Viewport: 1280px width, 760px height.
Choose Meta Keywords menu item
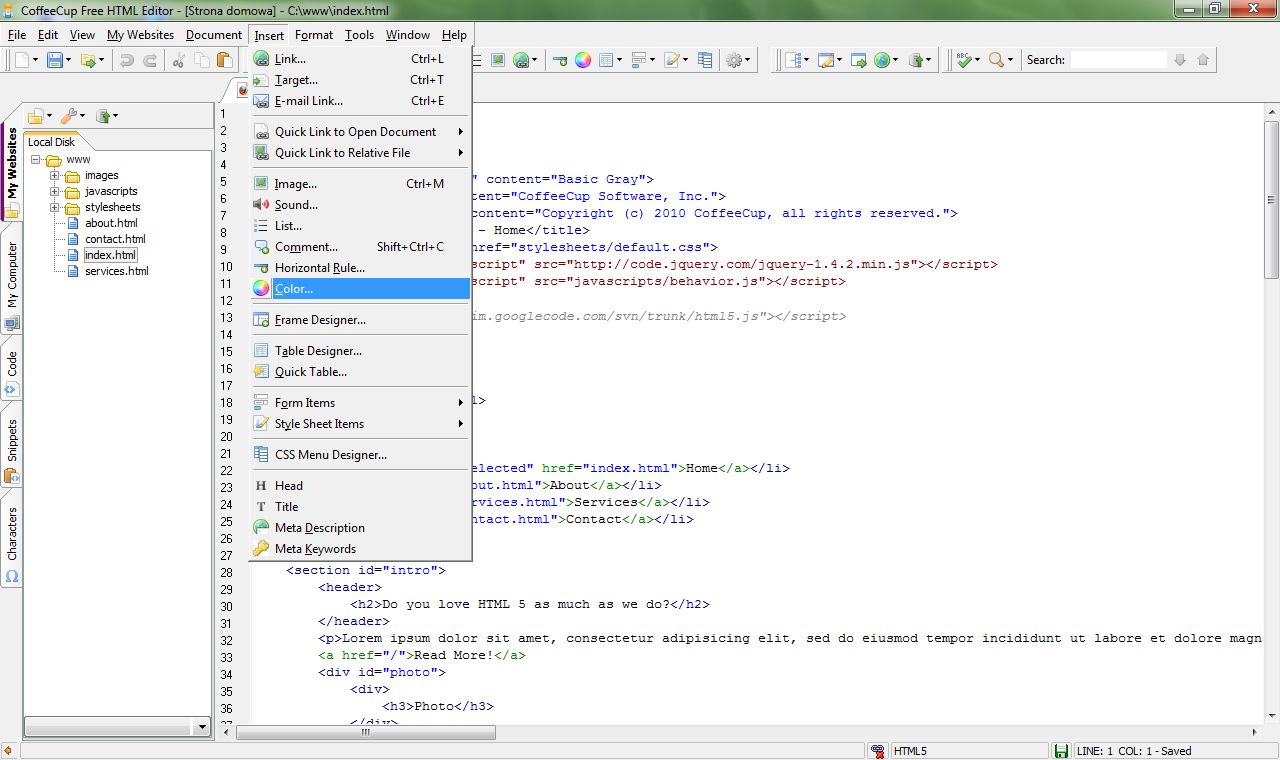(360, 549)
